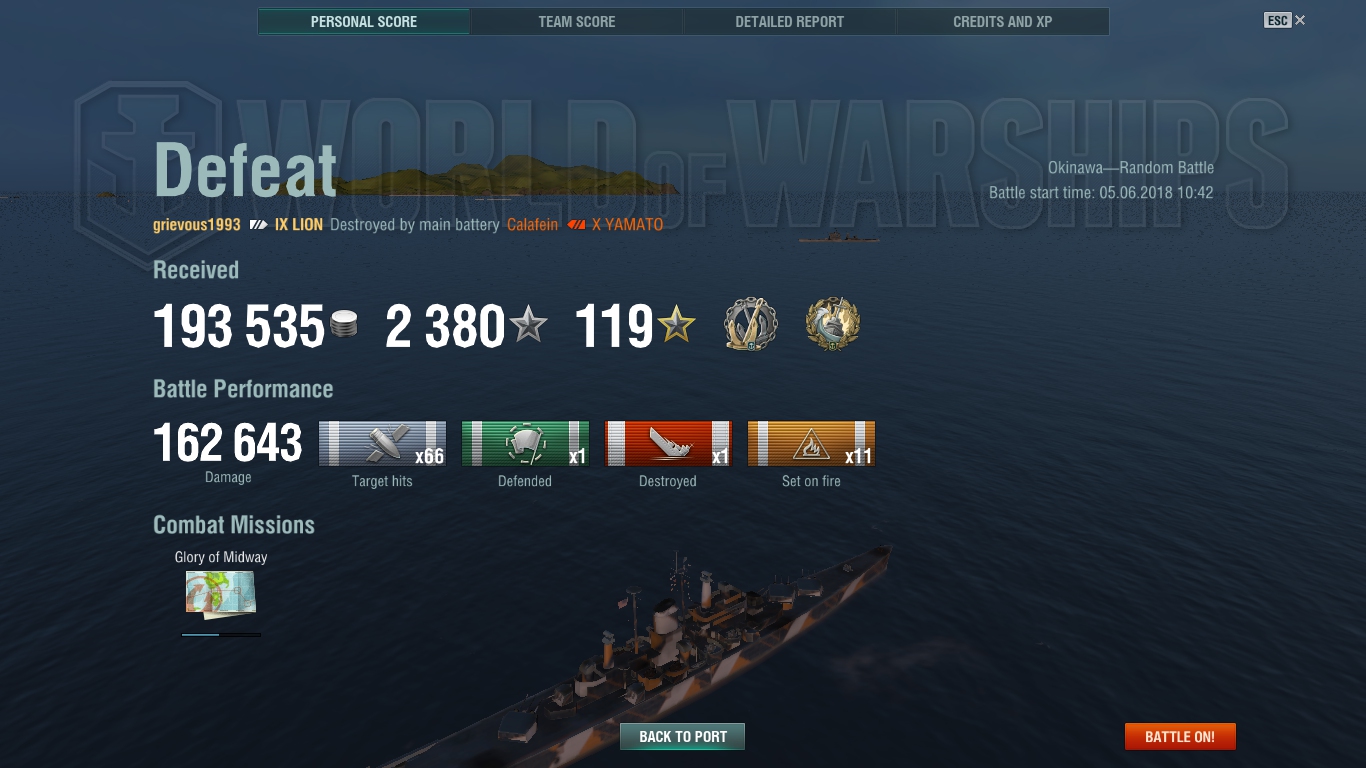Click the Glory of Midway progress bar
Screen dimensions: 1366x768
[221, 634]
